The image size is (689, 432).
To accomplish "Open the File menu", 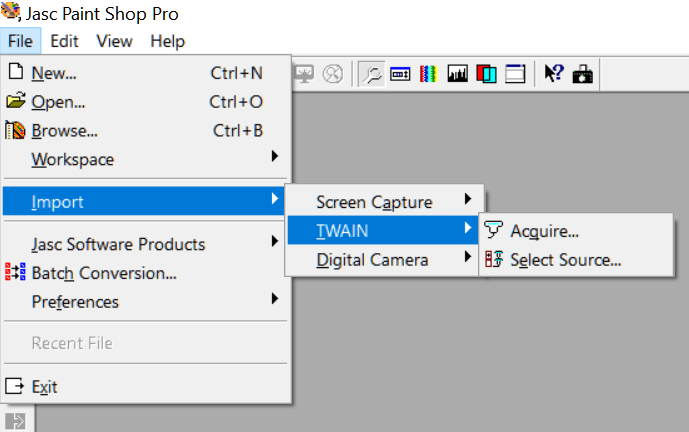I will click(x=21, y=41).
